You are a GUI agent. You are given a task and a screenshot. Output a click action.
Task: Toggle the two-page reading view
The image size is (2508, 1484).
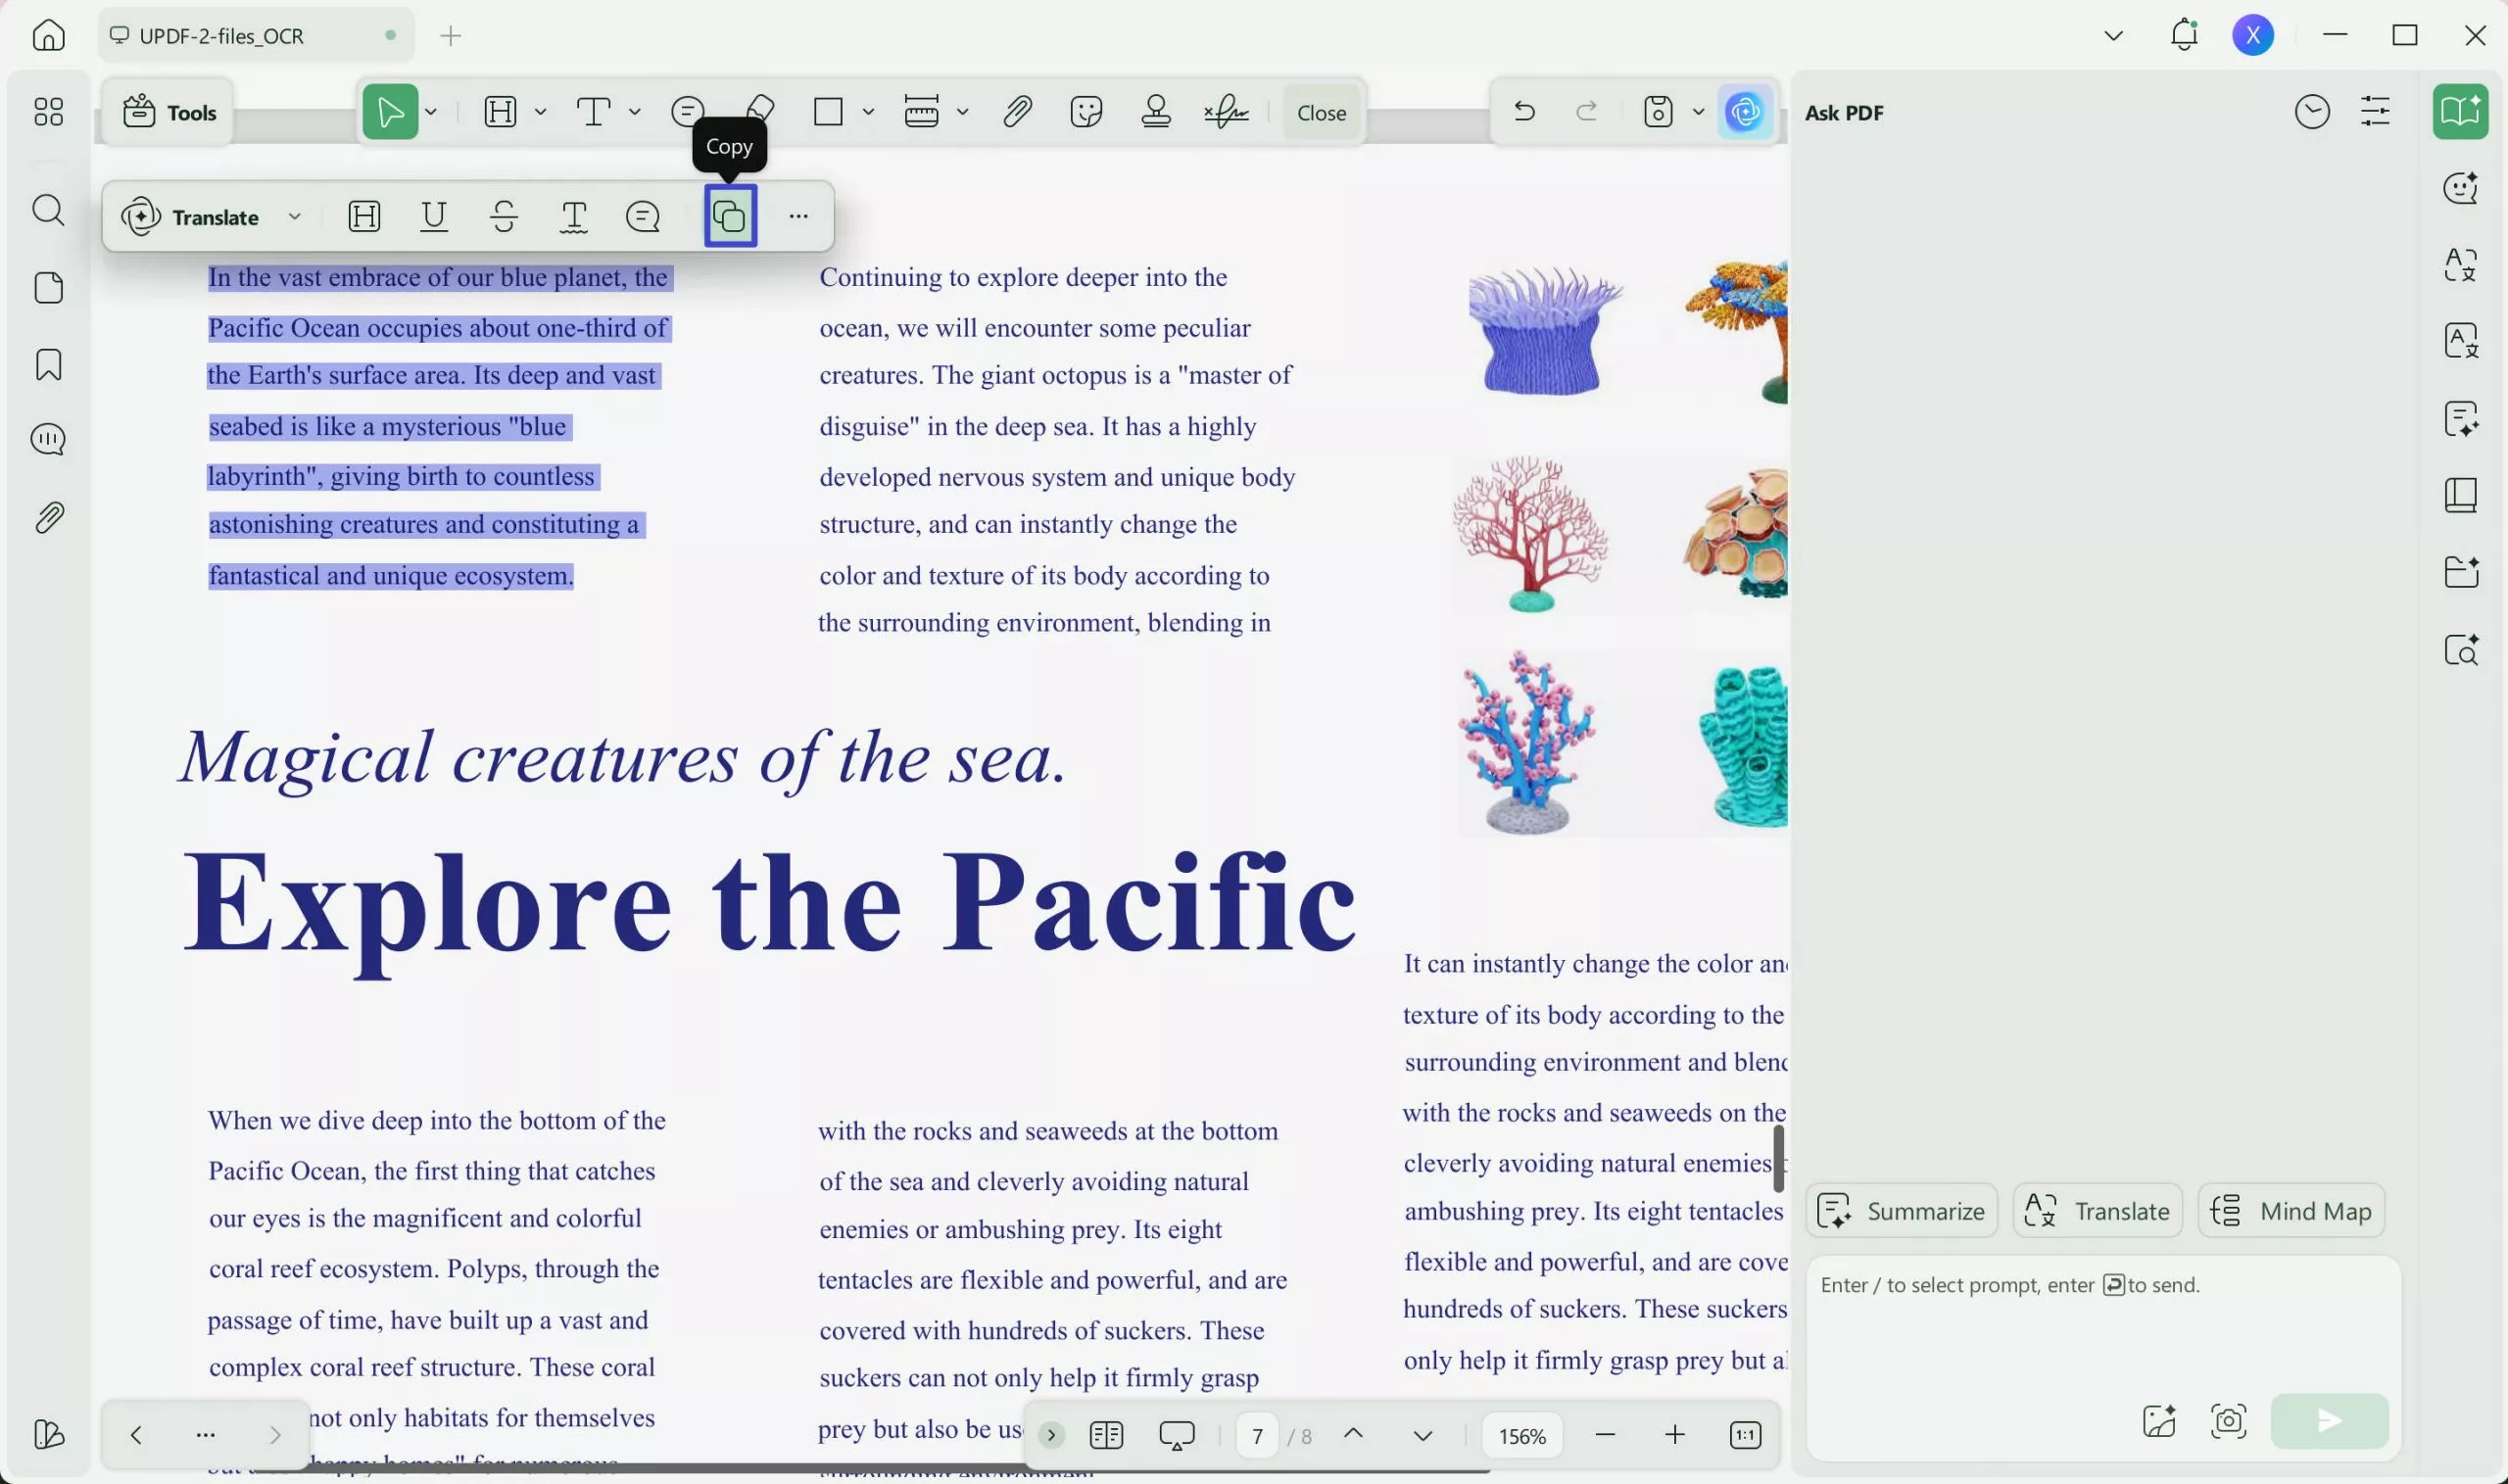1106,1435
